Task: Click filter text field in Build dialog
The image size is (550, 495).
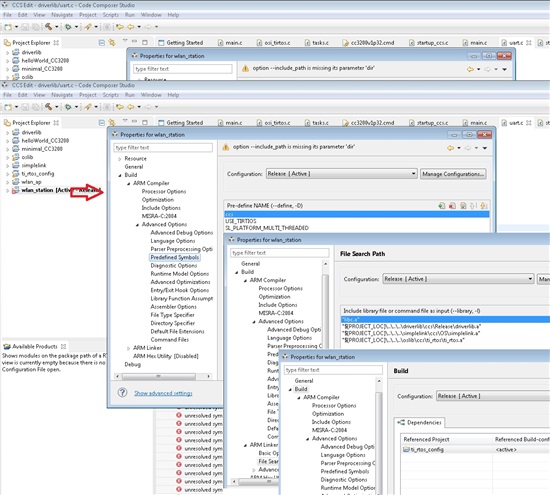Action: (333, 370)
